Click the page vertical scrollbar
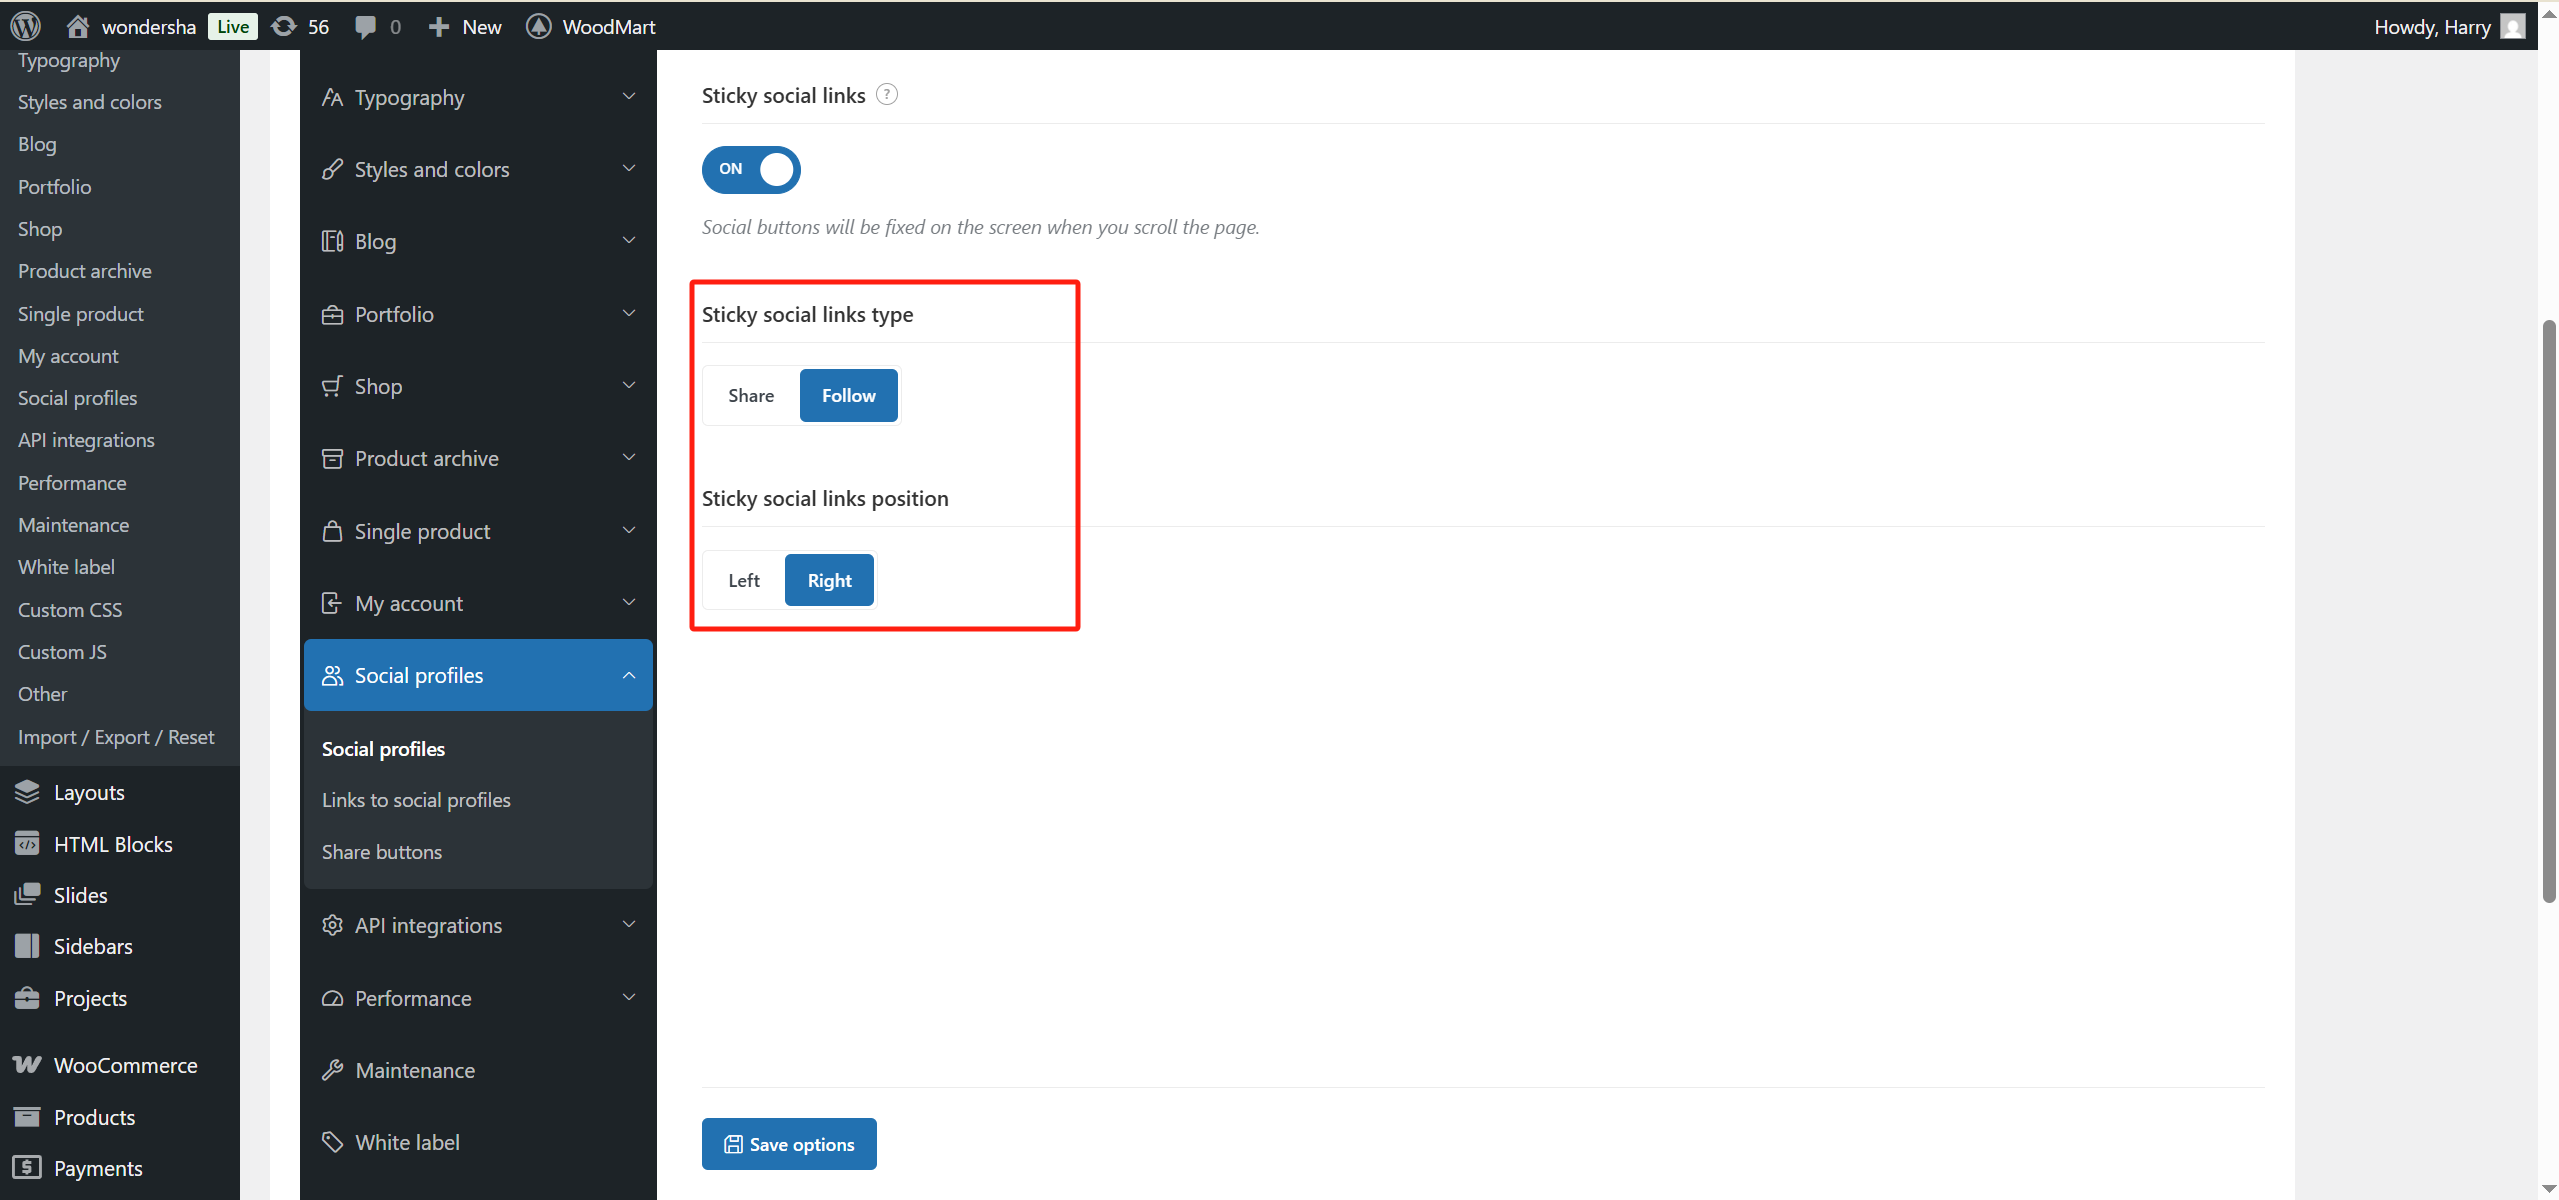Screen dimensions: 2559x1200 2548,610
